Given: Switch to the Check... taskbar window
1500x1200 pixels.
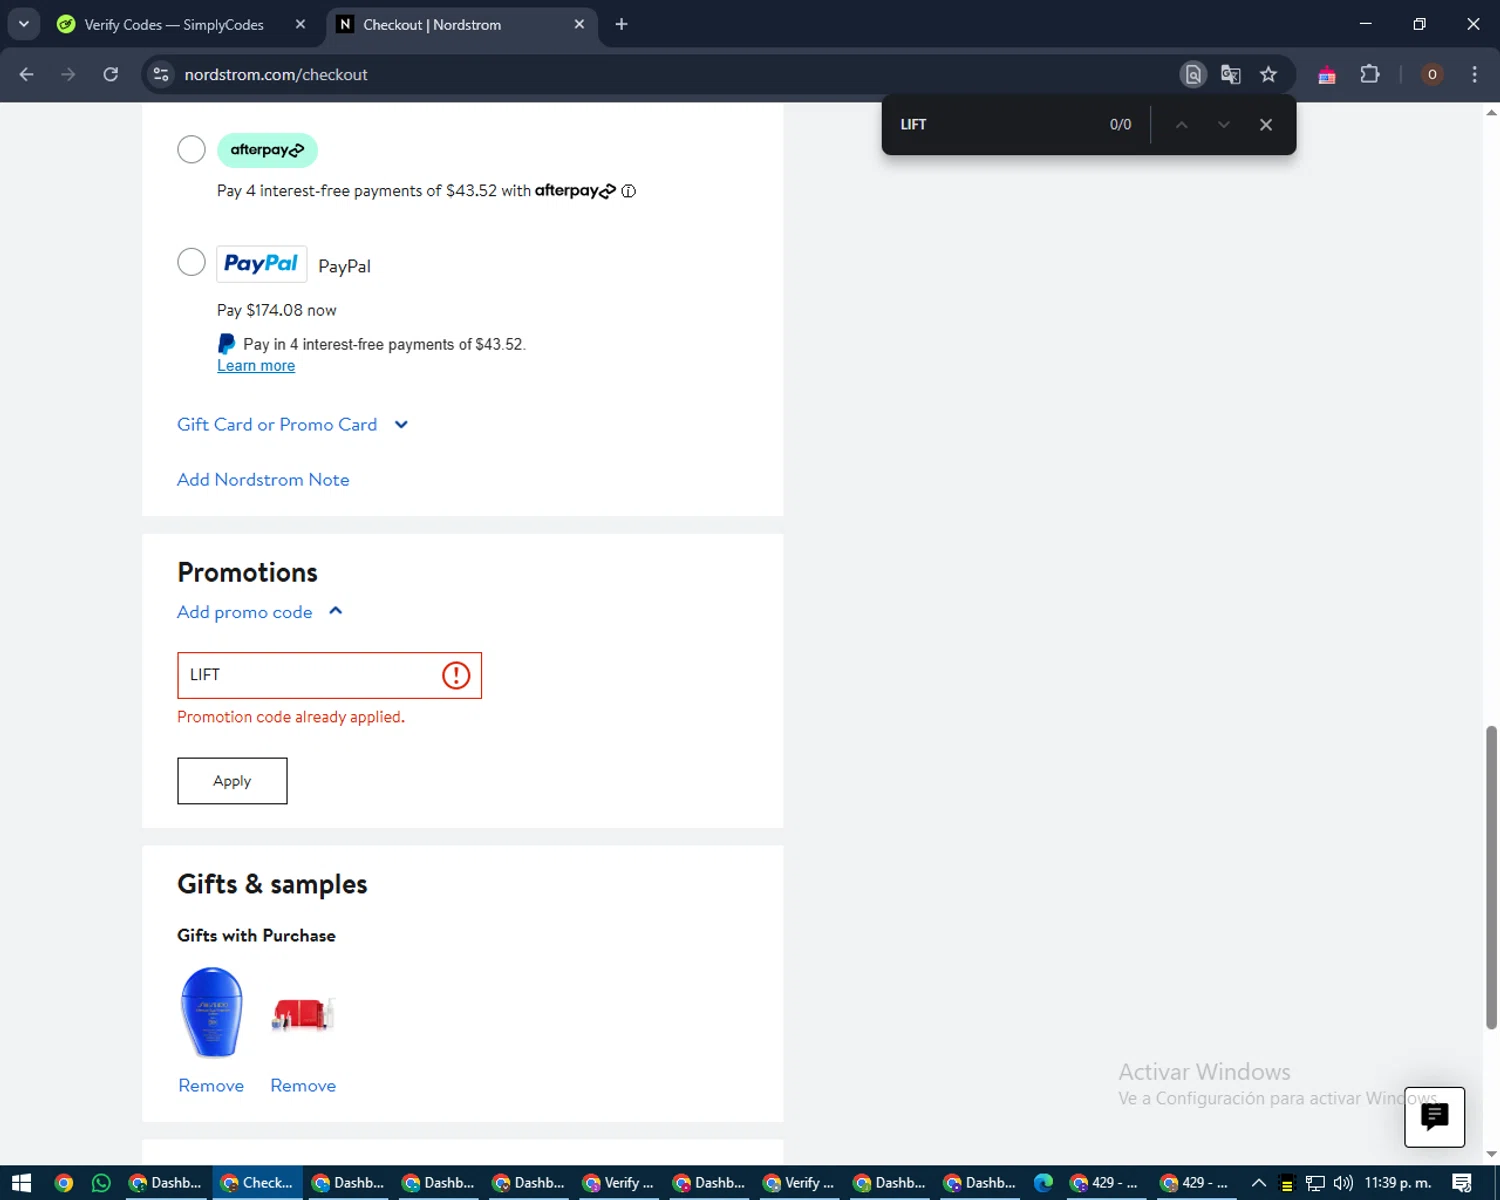Looking at the screenshot, I should (257, 1183).
